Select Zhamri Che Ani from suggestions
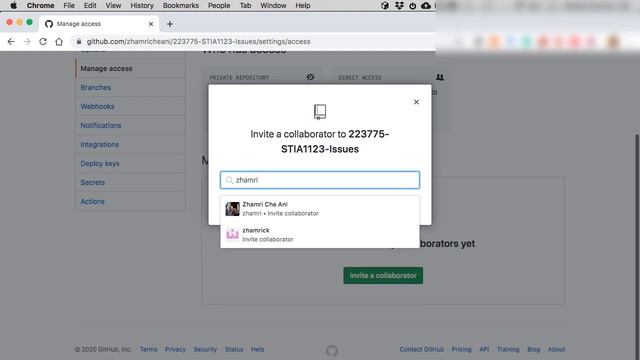 coord(320,209)
